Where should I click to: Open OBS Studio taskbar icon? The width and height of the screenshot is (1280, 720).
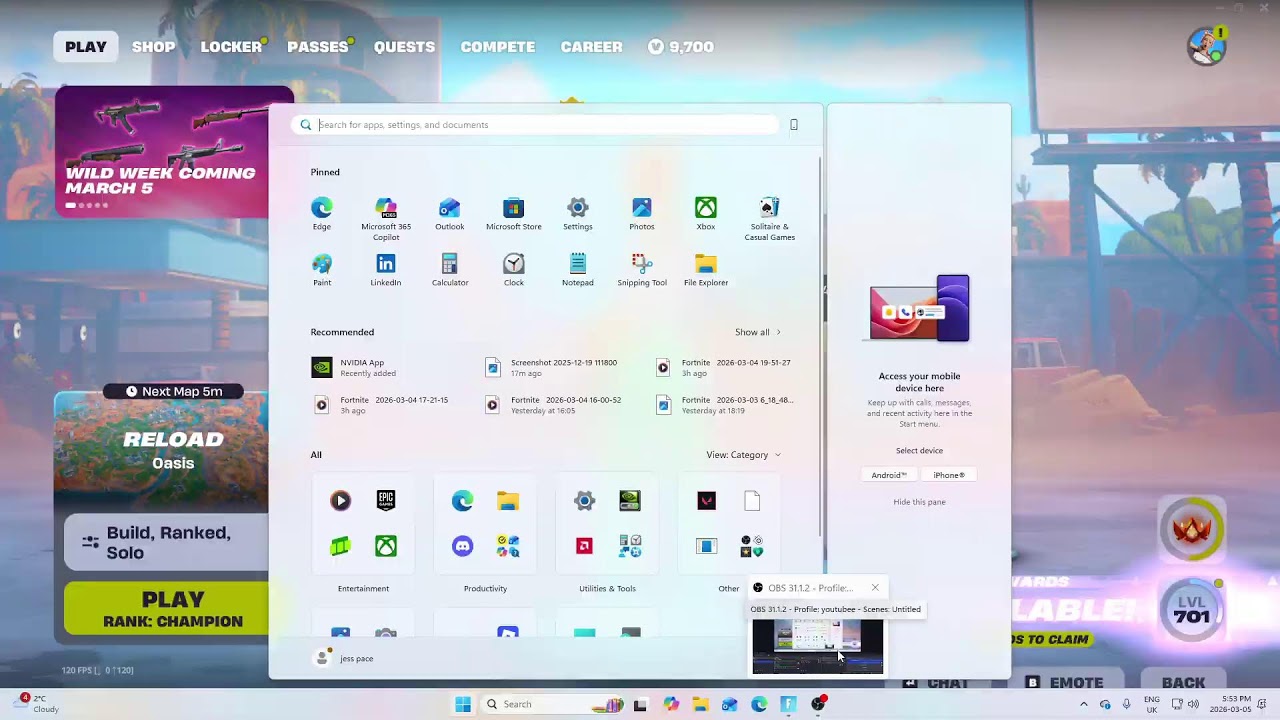pyautogui.click(x=818, y=704)
